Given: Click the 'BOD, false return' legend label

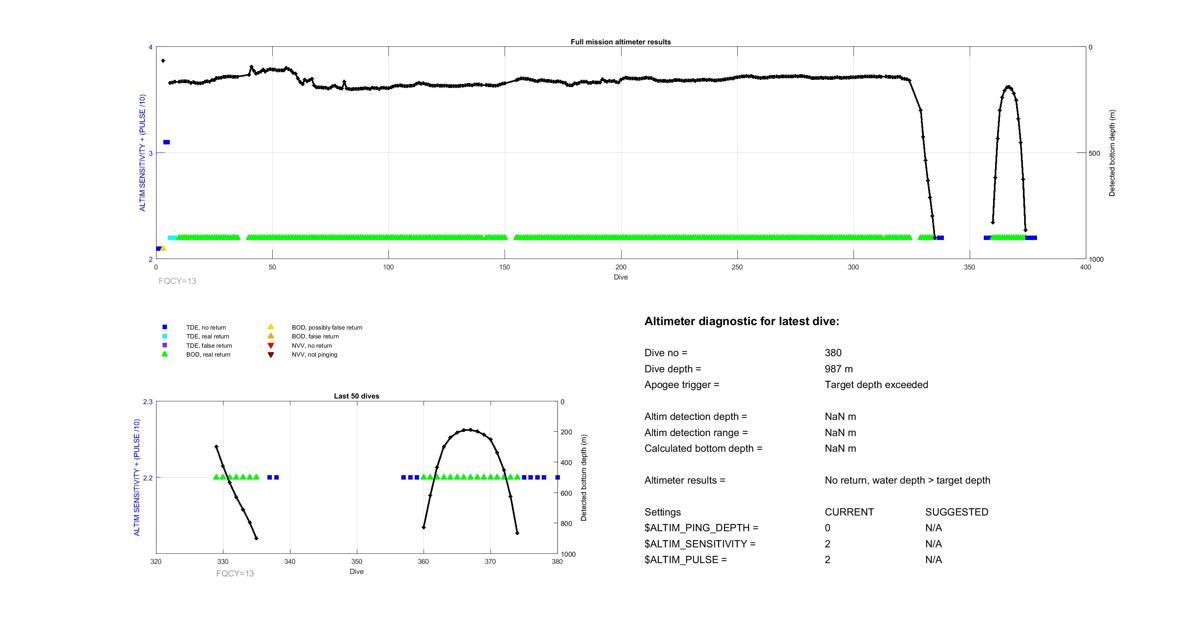Looking at the screenshot, I should click(315, 336).
